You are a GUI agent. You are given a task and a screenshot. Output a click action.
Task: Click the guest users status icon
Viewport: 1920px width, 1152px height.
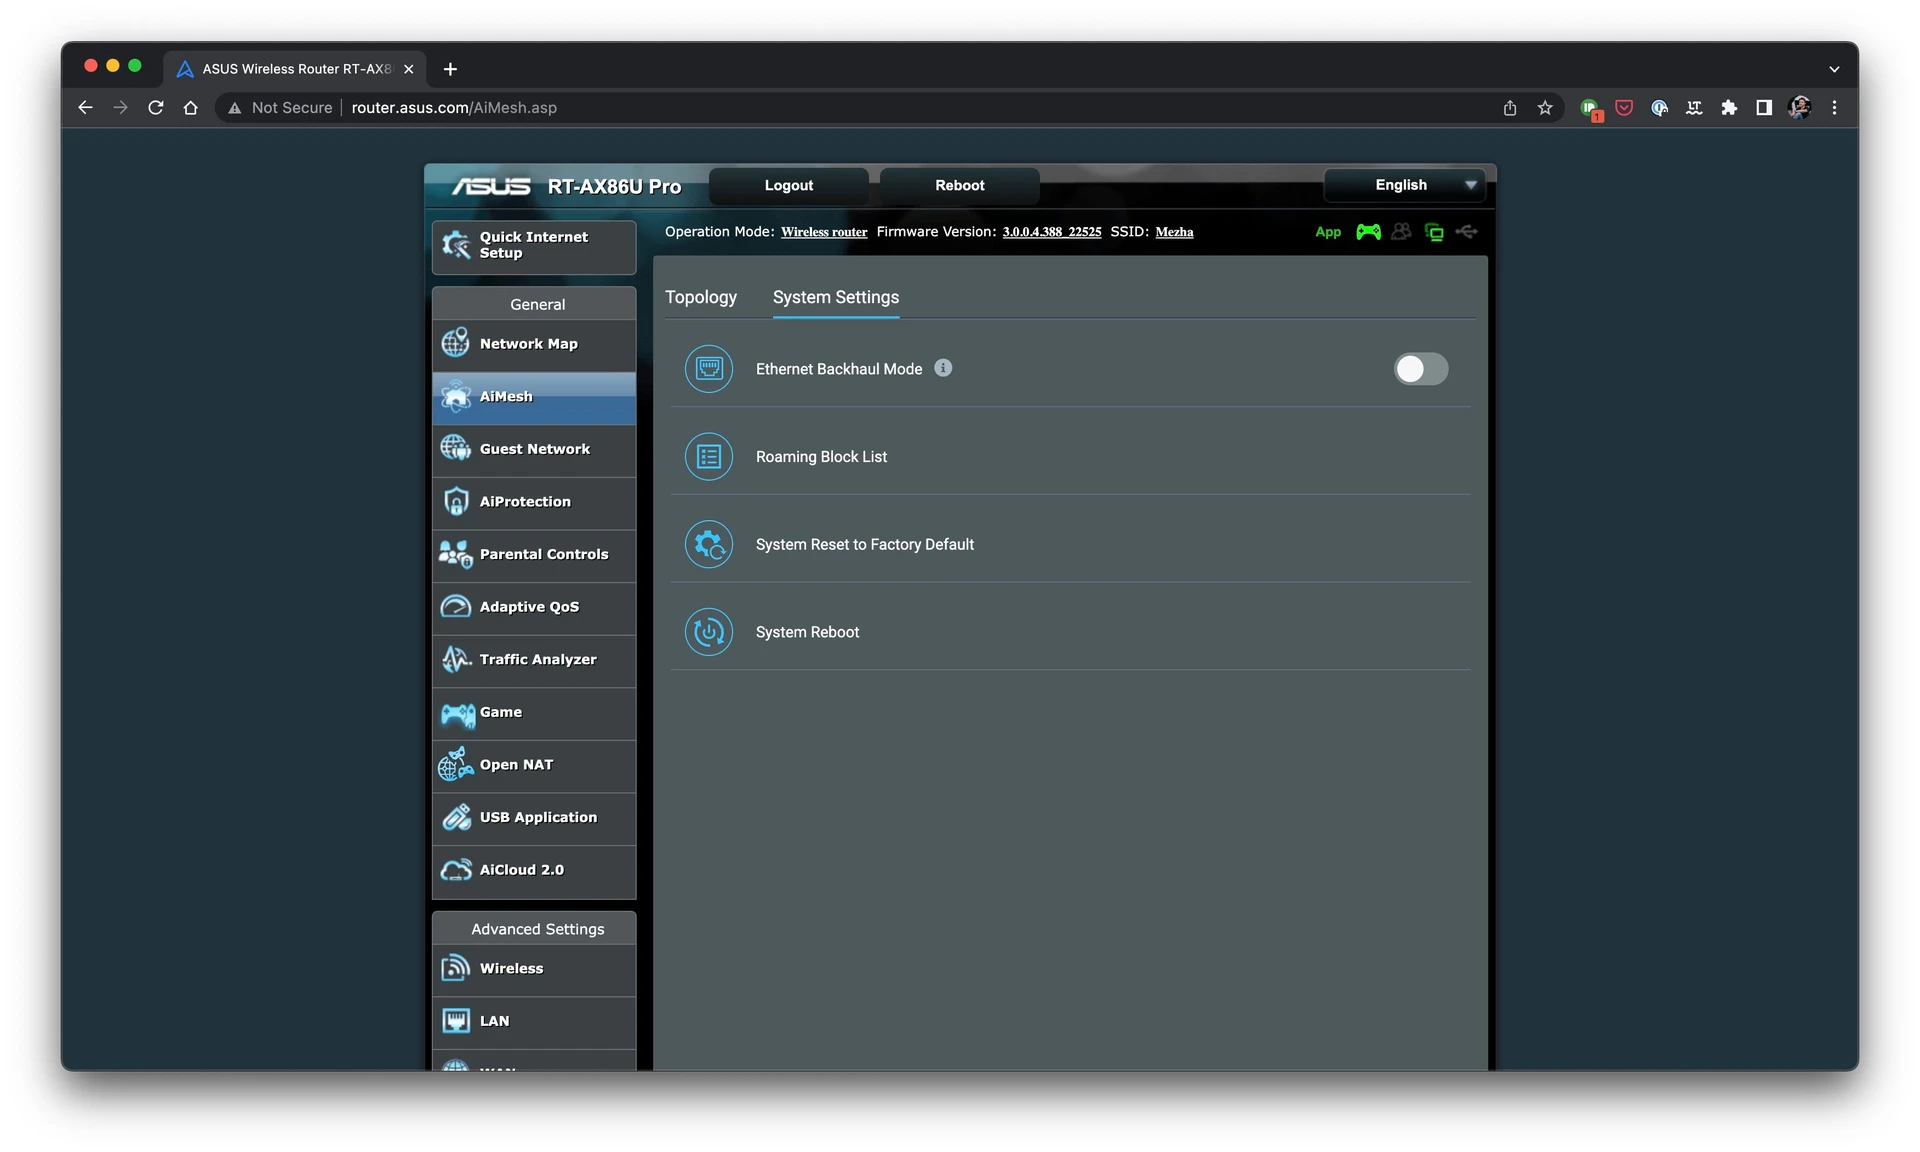[1401, 232]
